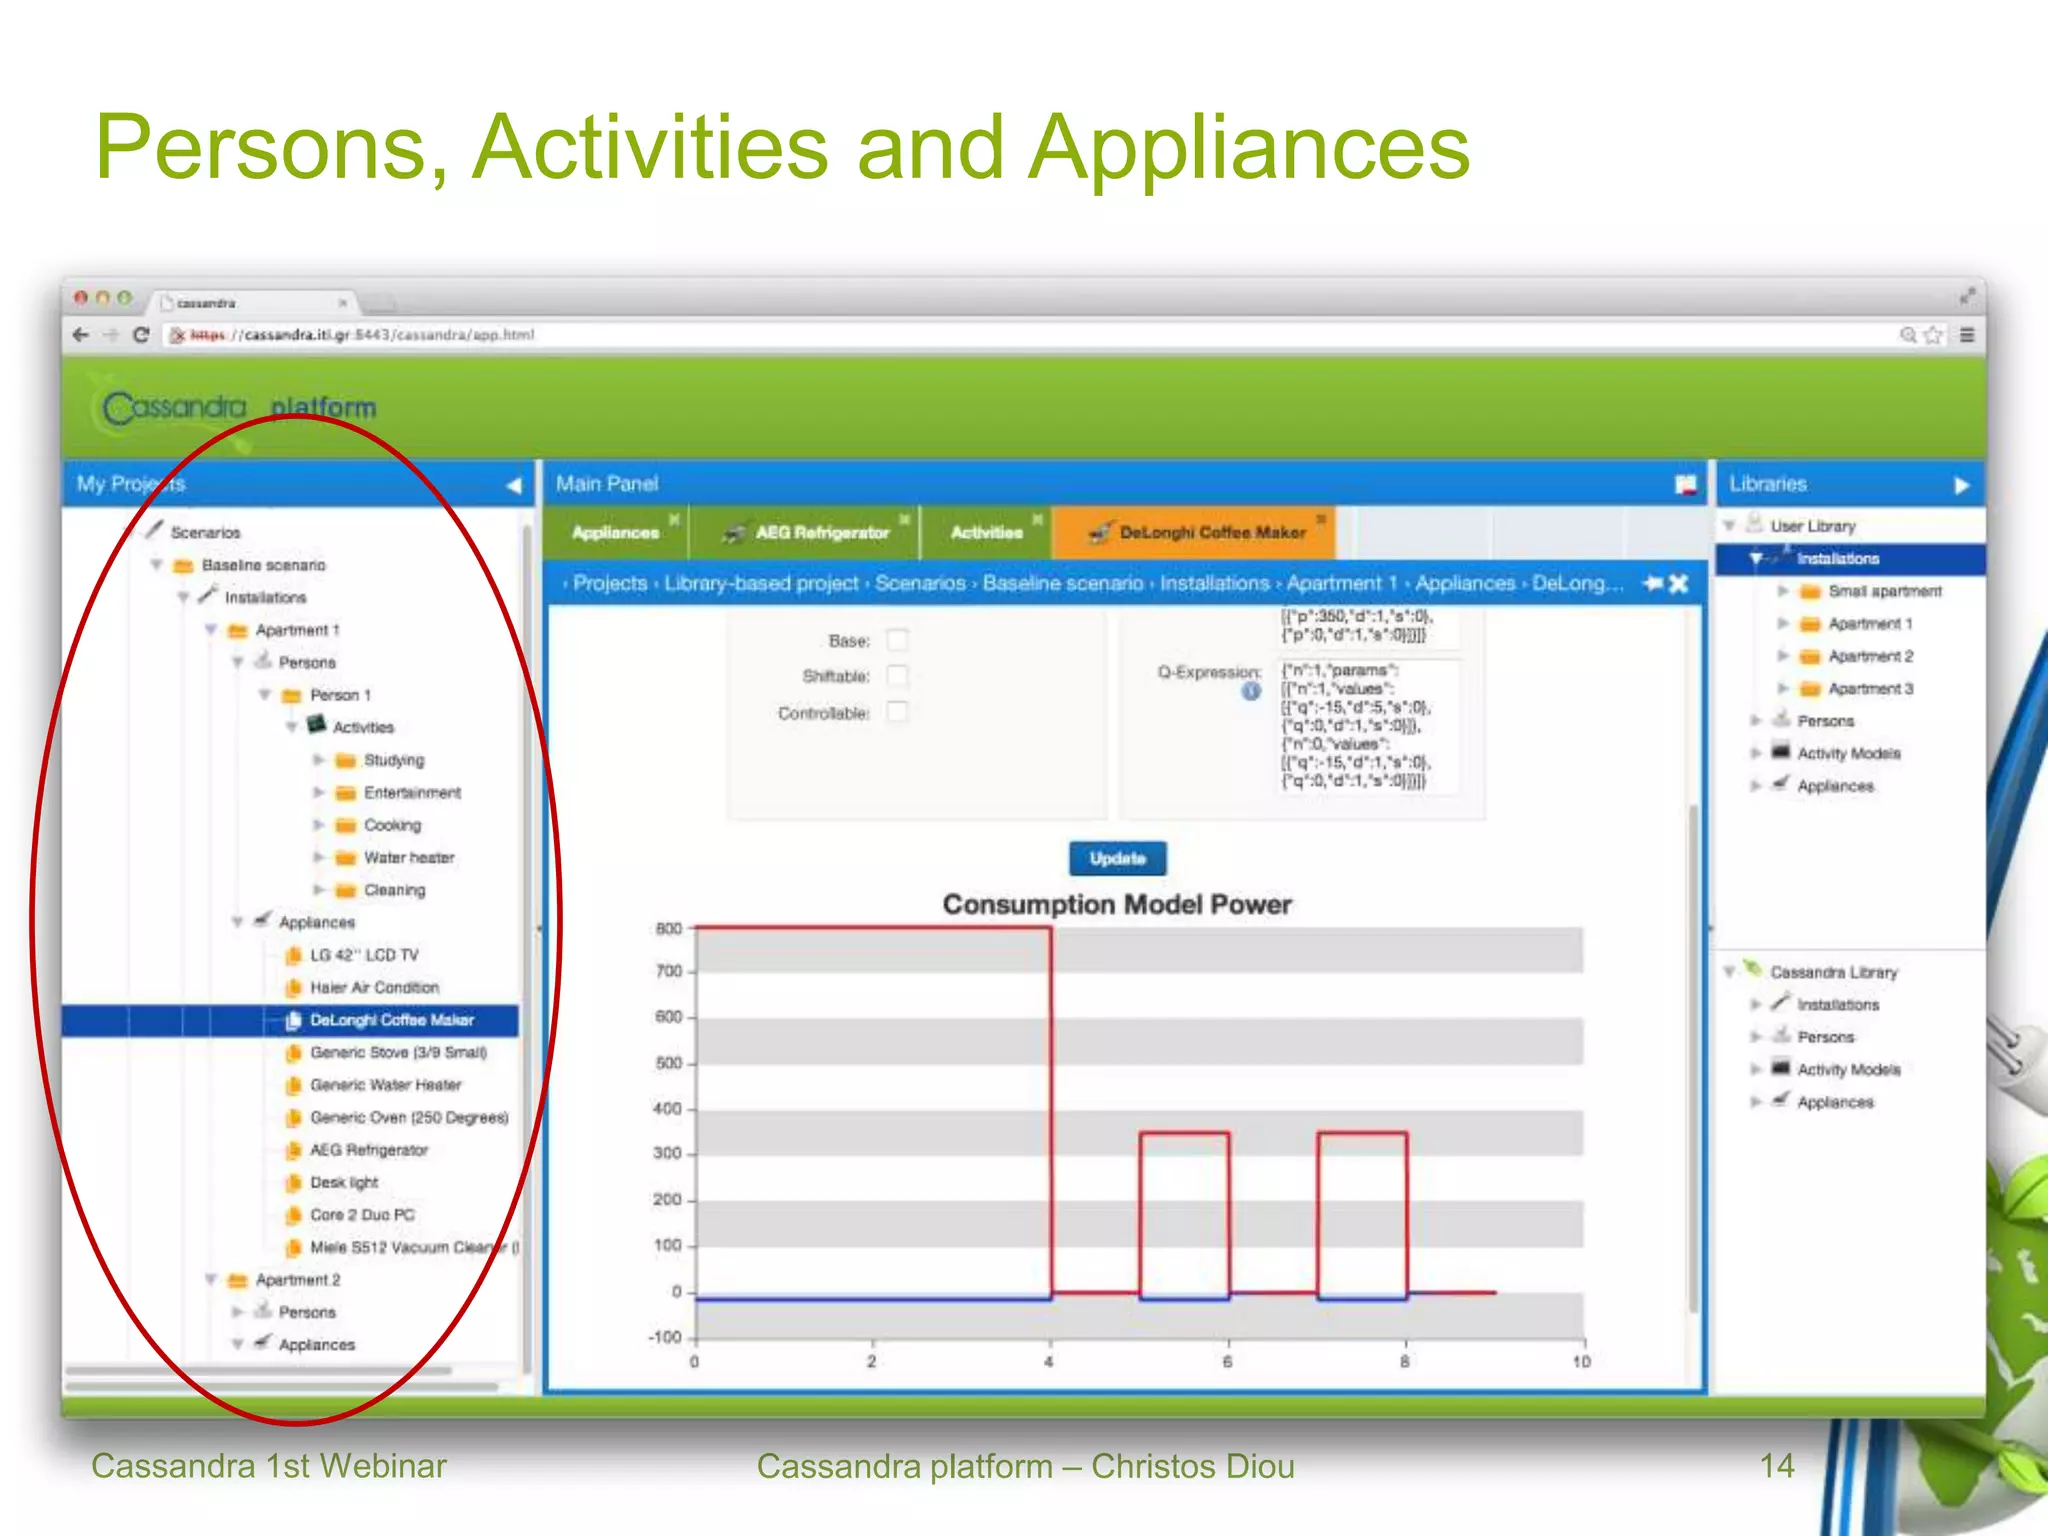Click the Cooking folder icon

pos(345,825)
